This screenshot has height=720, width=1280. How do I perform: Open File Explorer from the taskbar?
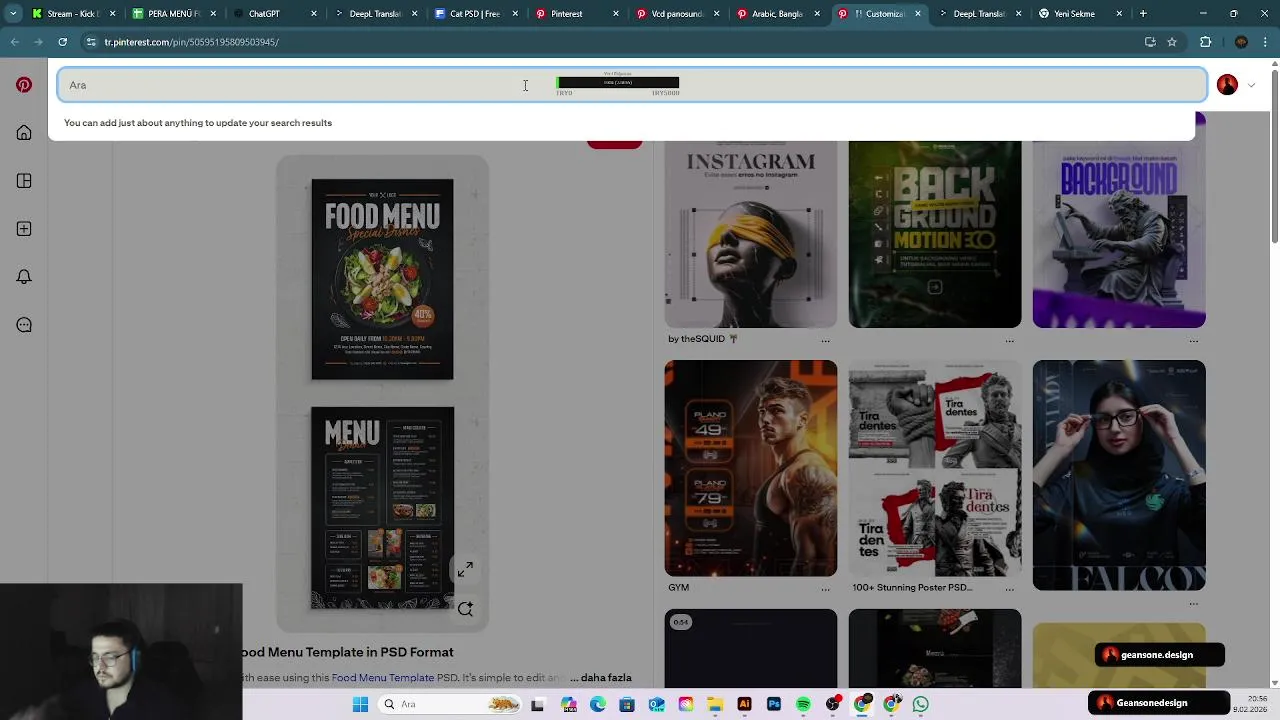[715, 704]
